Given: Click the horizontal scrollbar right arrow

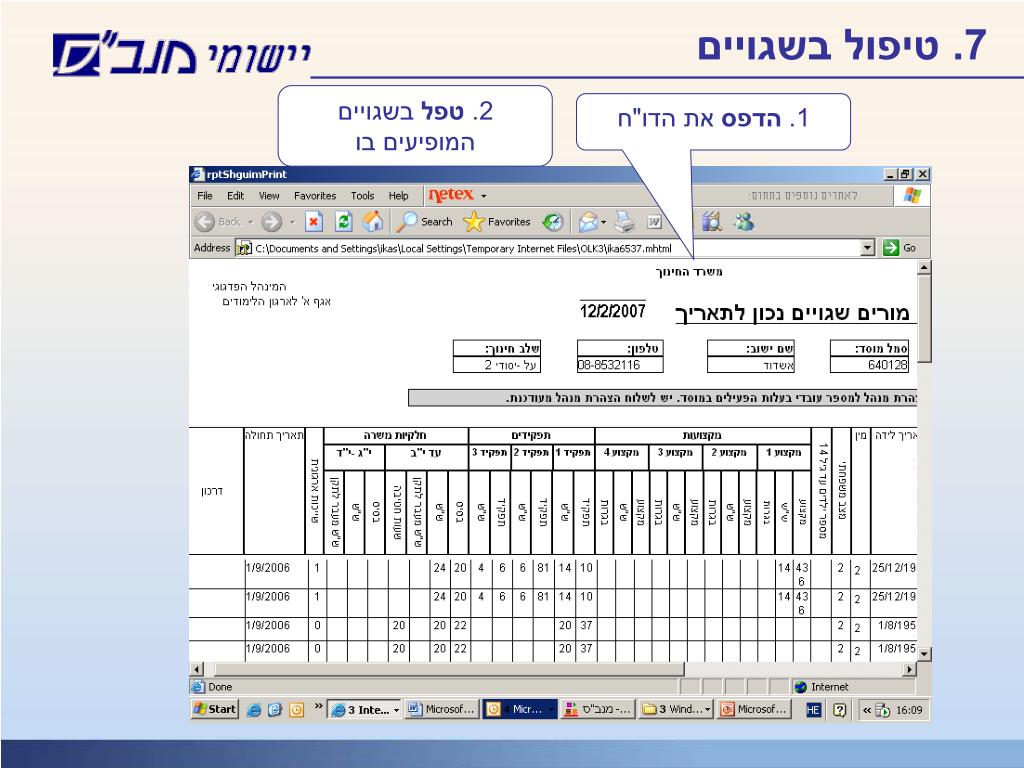Looking at the screenshot, I should click(909, 669).
